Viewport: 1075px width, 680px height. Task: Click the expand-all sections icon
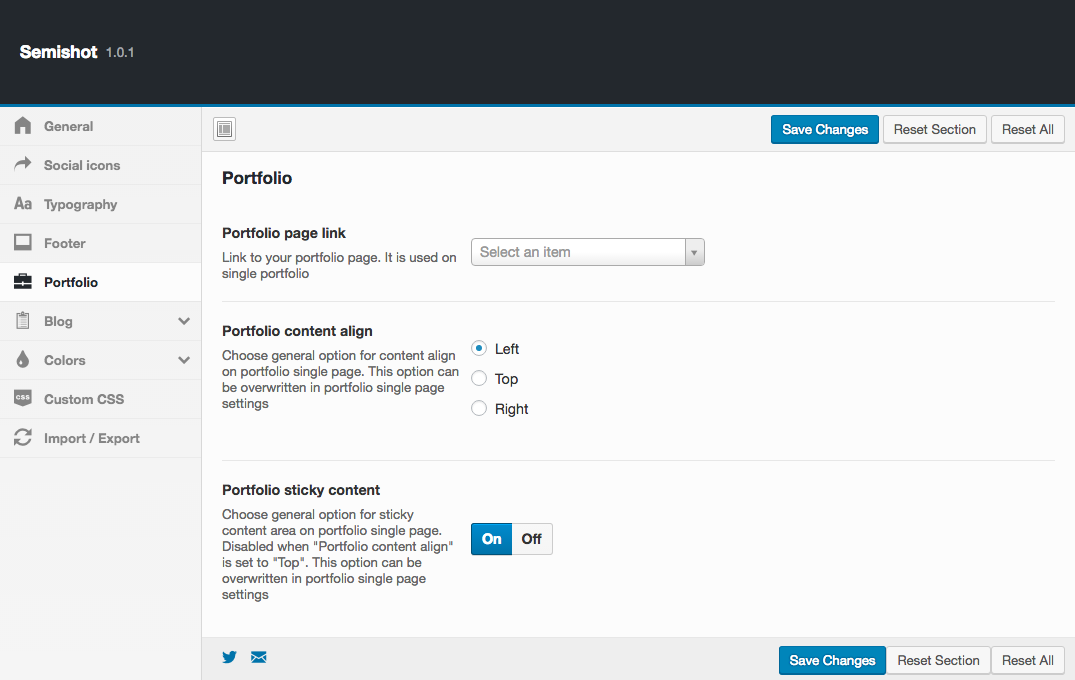click(224, 129)
